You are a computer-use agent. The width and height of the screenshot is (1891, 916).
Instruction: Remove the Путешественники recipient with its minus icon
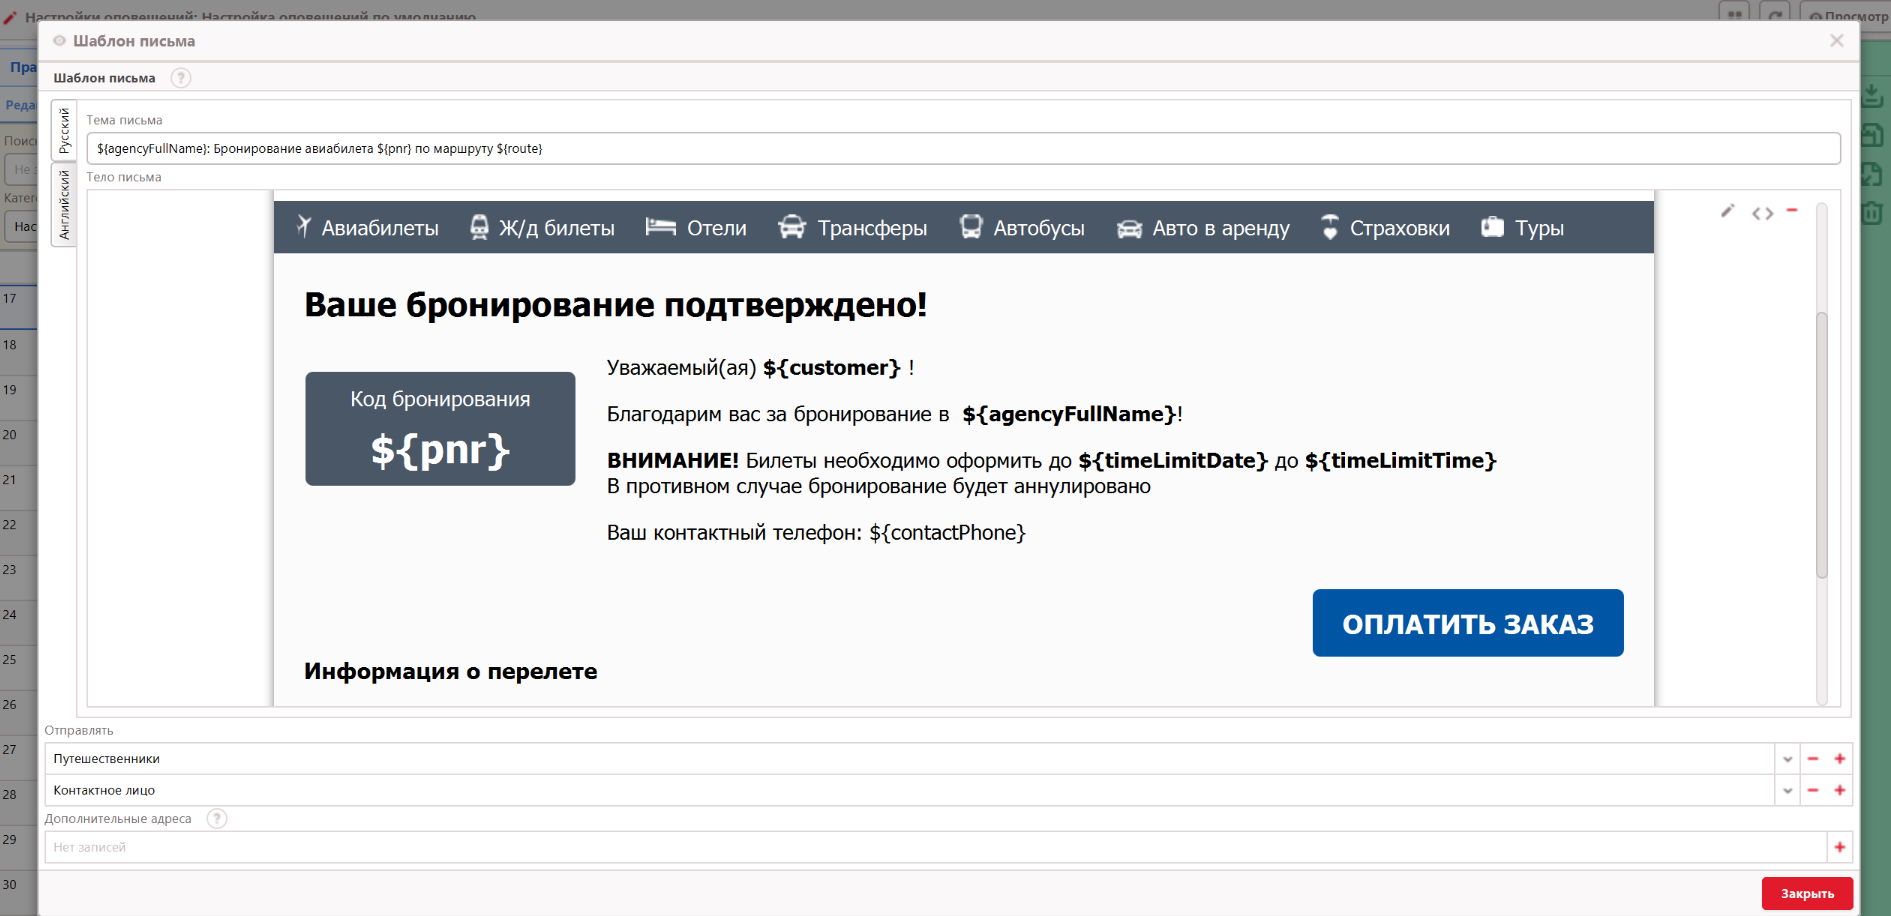[1813, 759]
